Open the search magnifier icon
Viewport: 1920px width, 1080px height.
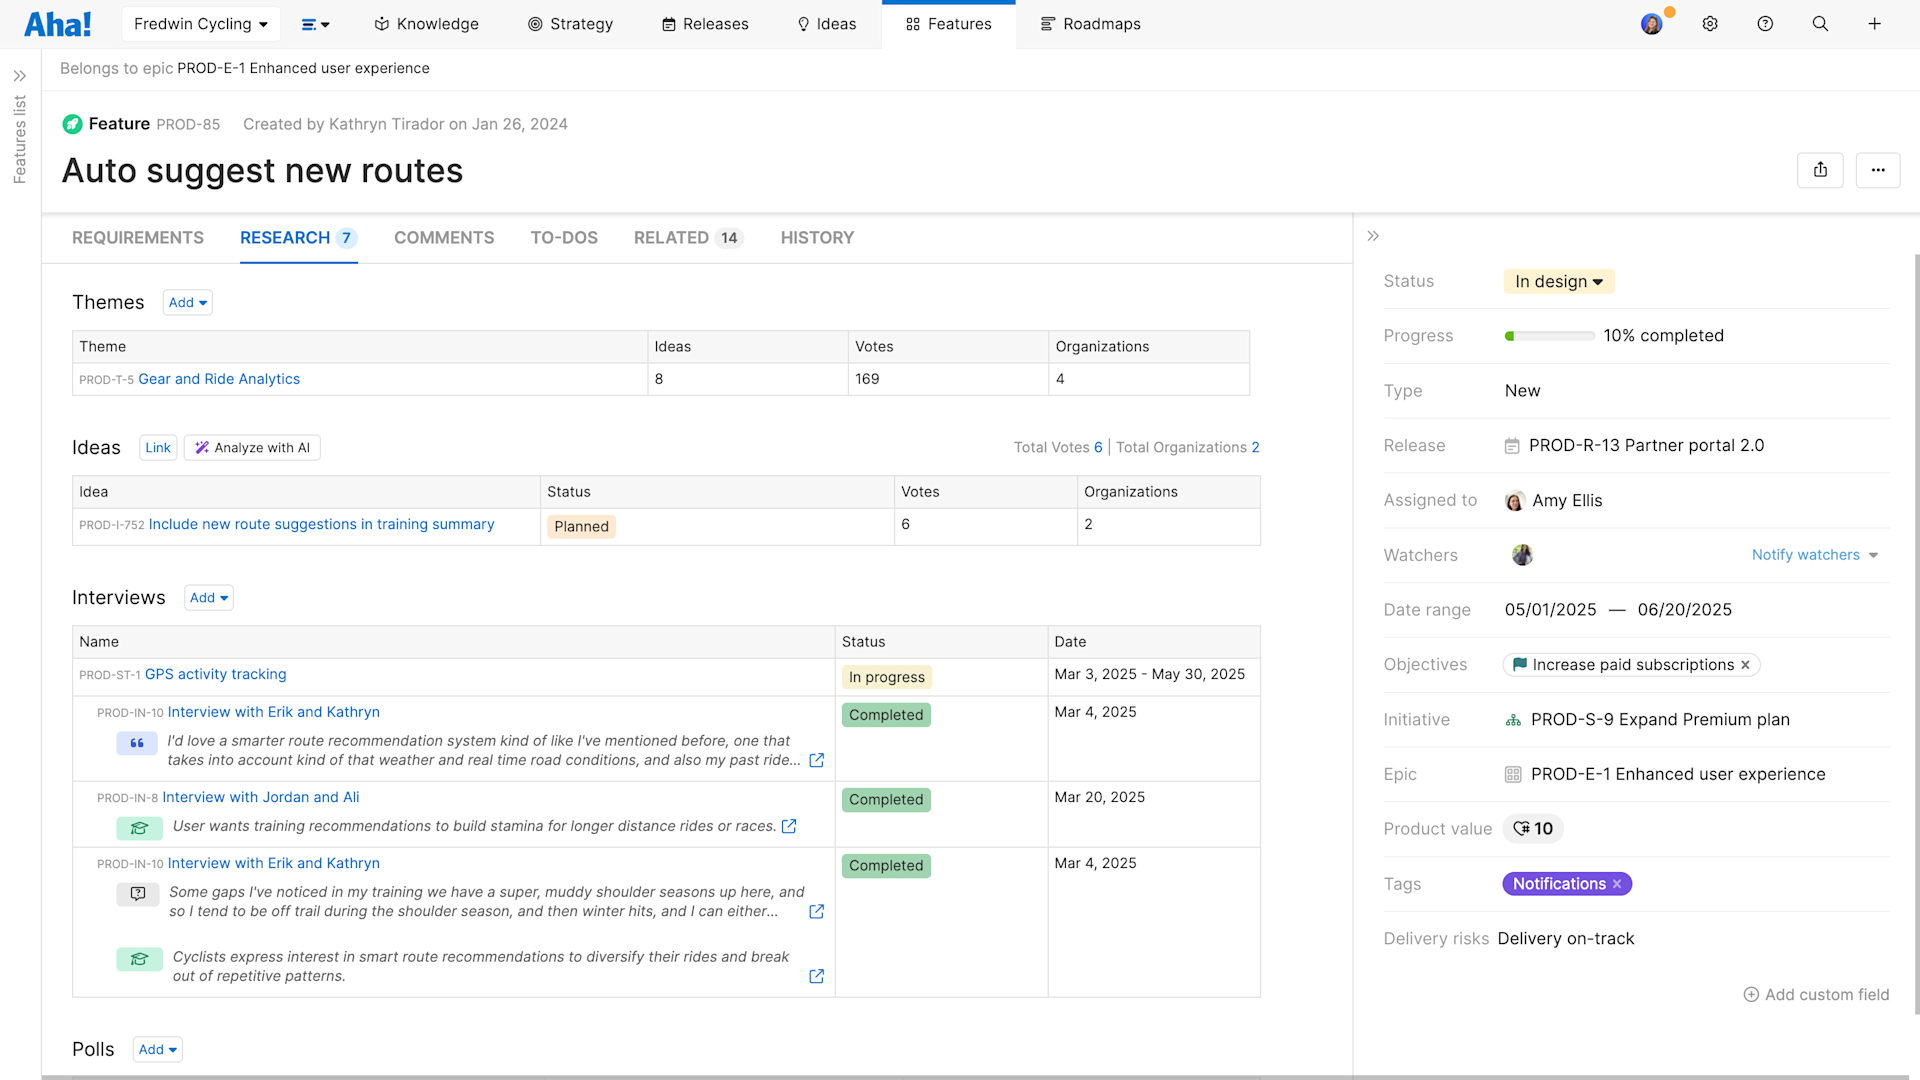[x=1820, y=24]
